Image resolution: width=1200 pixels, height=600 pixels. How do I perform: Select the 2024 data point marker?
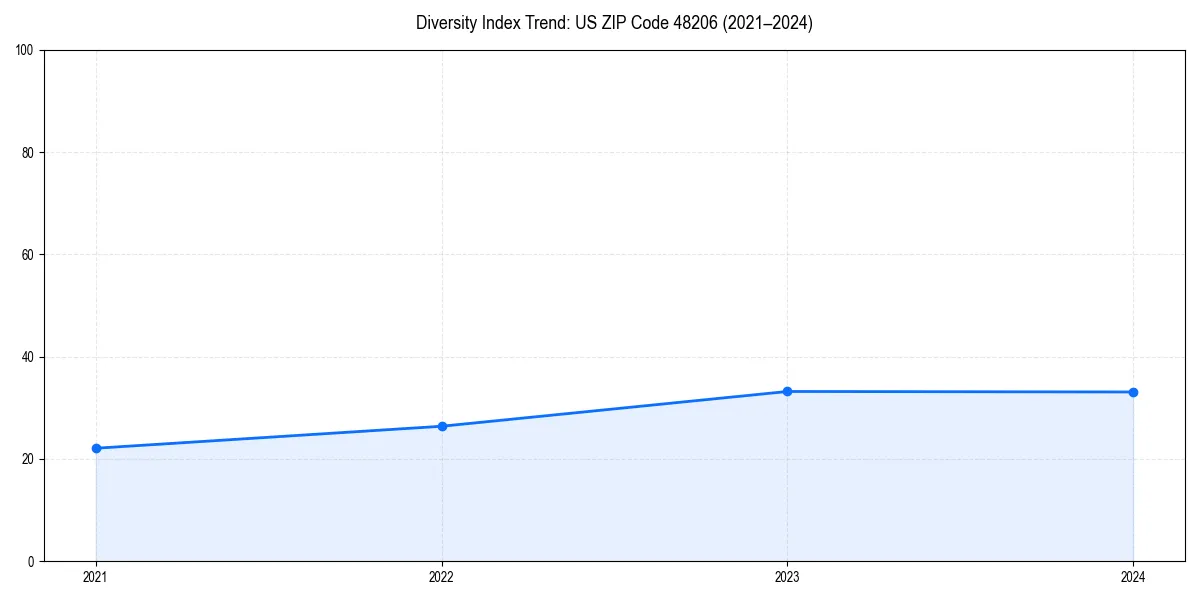click(1133, 392)
